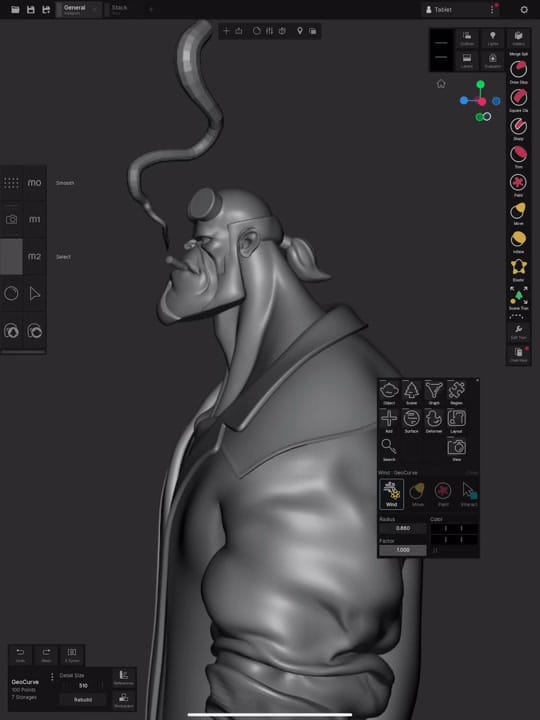Click the Factor slider showing 1.000

[x=403, y=550]
